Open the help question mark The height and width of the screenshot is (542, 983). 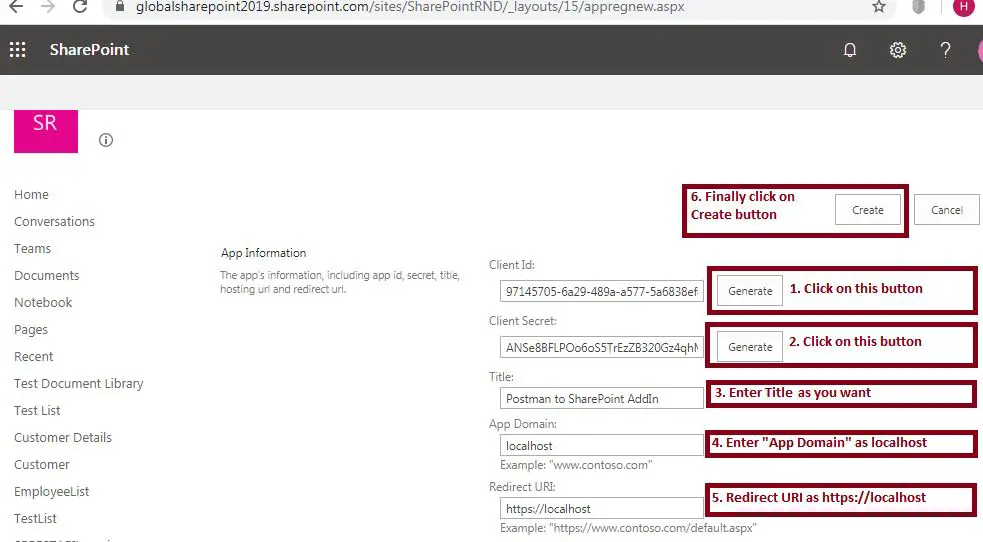[945, 50]
